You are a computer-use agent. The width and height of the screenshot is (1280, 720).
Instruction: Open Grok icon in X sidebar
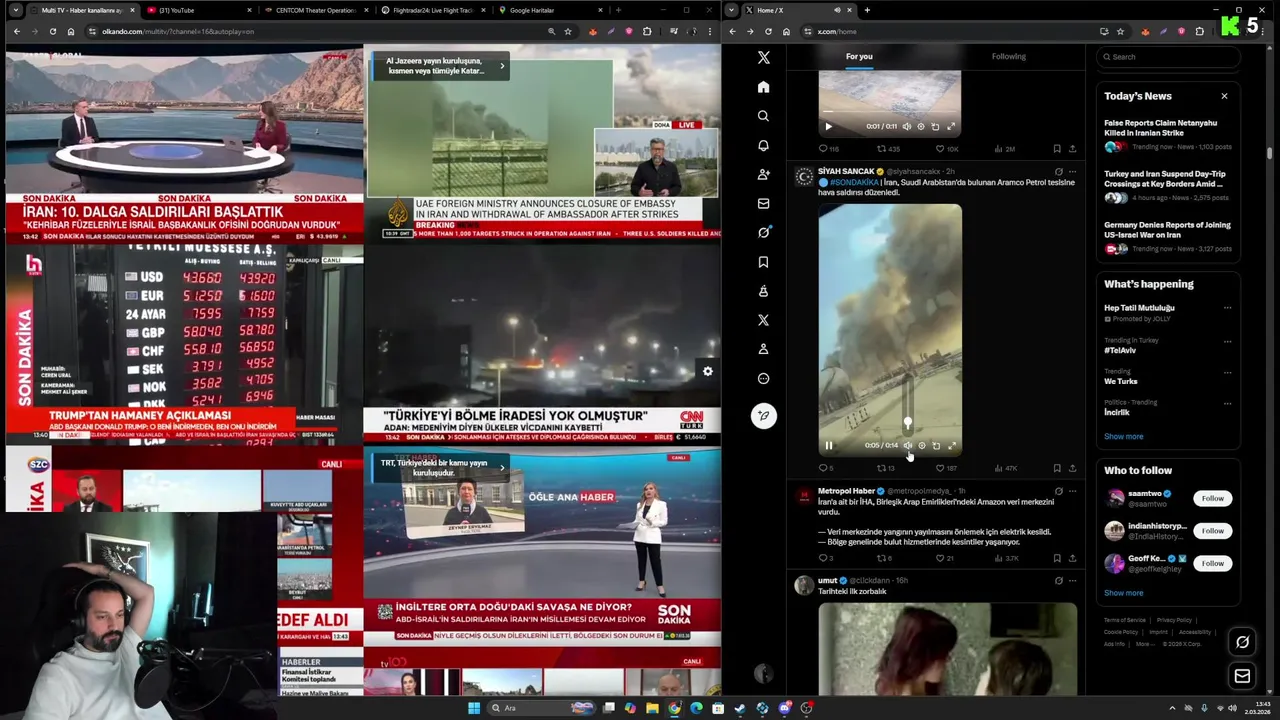[763, 232]
